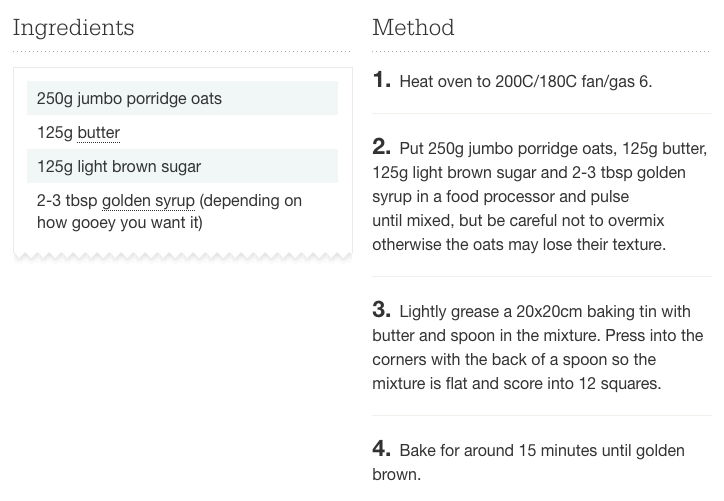This screenshot has width=724, height=501.
Task: Click the 'Heat oven to 200C/180C fan/gas 6' instruction
Action: point(525,82)
